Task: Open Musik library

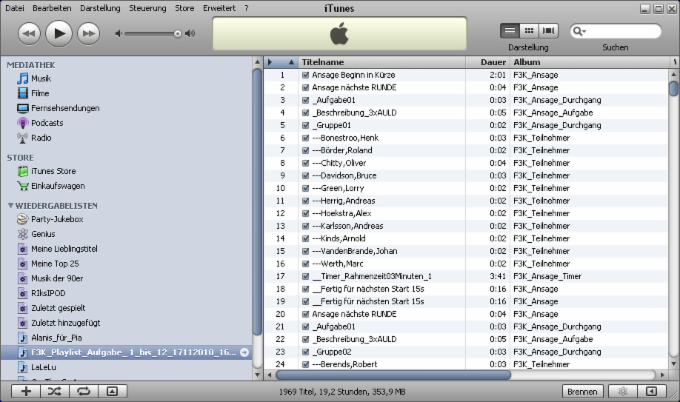Action: 41,78
